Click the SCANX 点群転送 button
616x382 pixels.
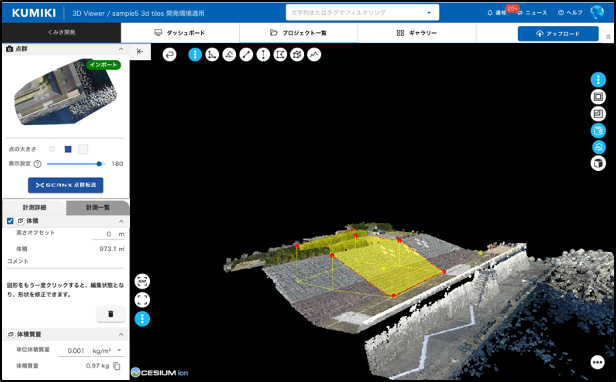tap(66, 185)
